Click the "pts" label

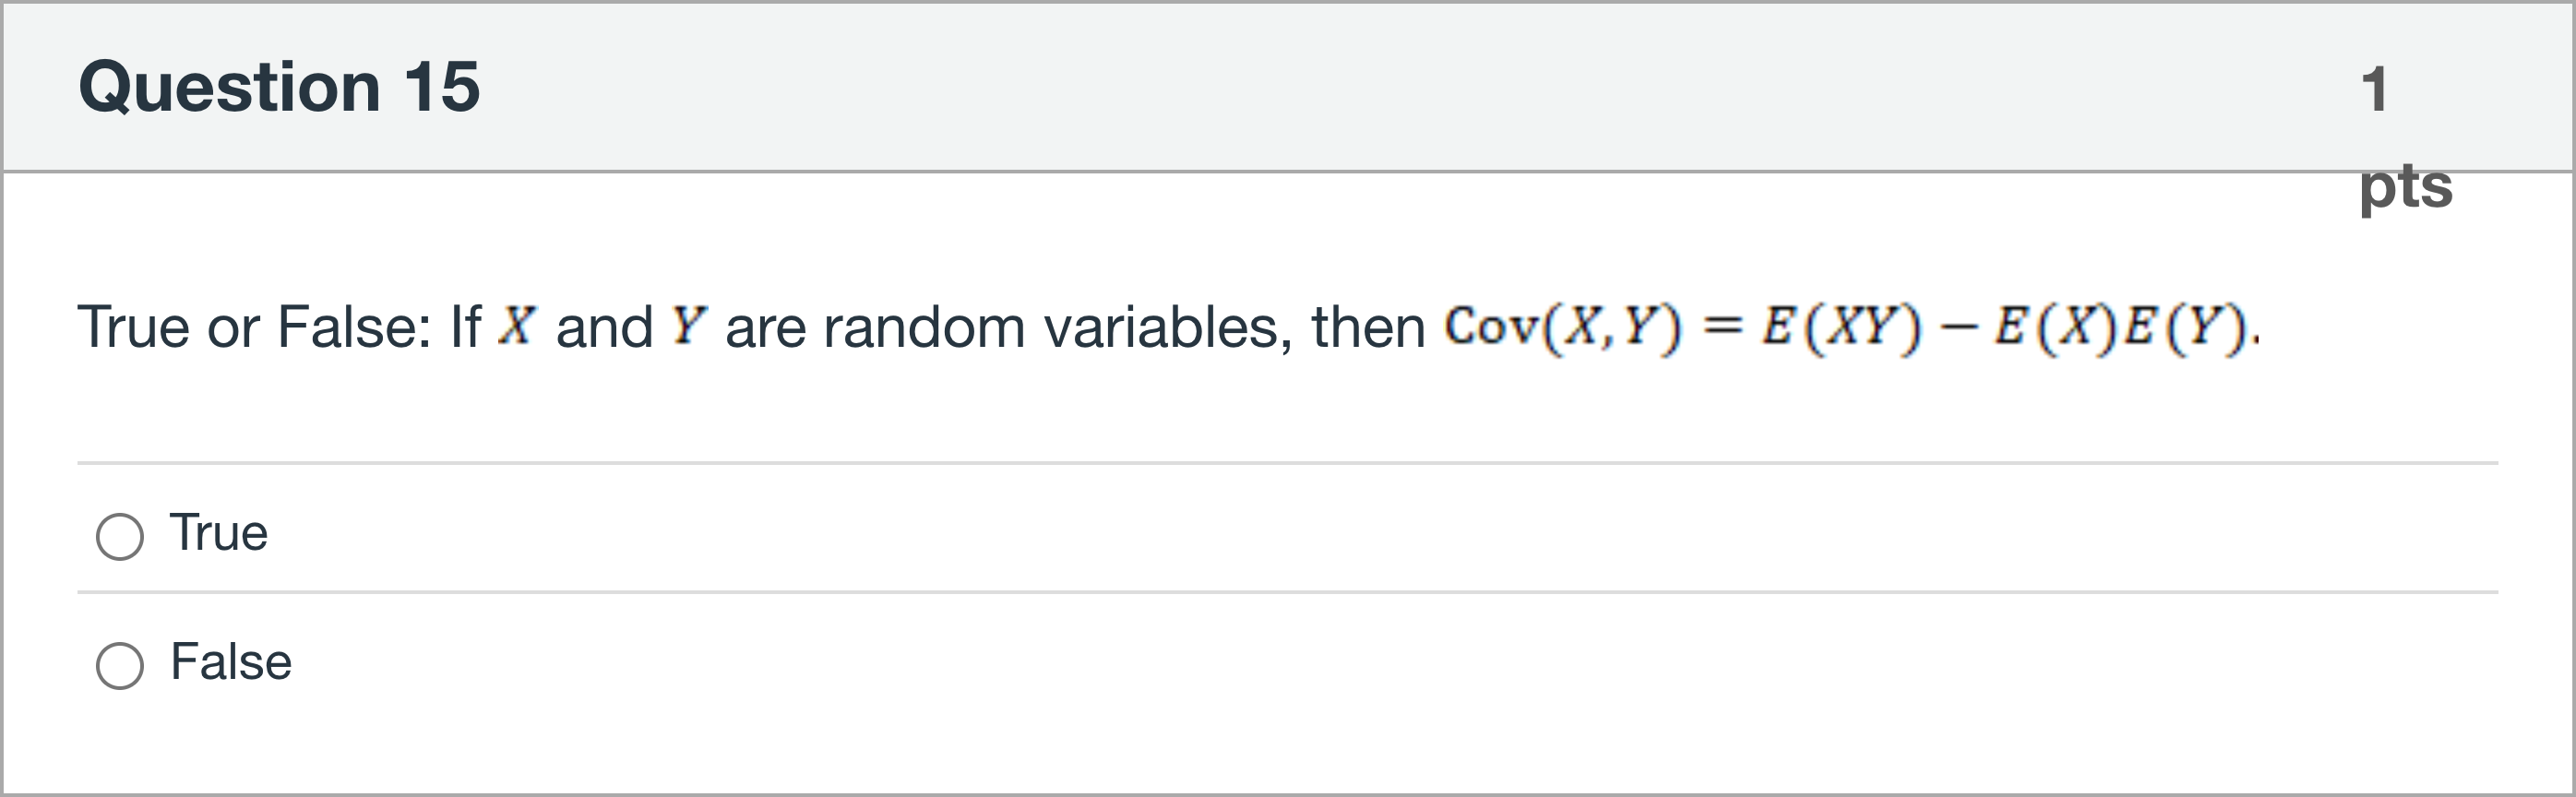point(2405,186)
